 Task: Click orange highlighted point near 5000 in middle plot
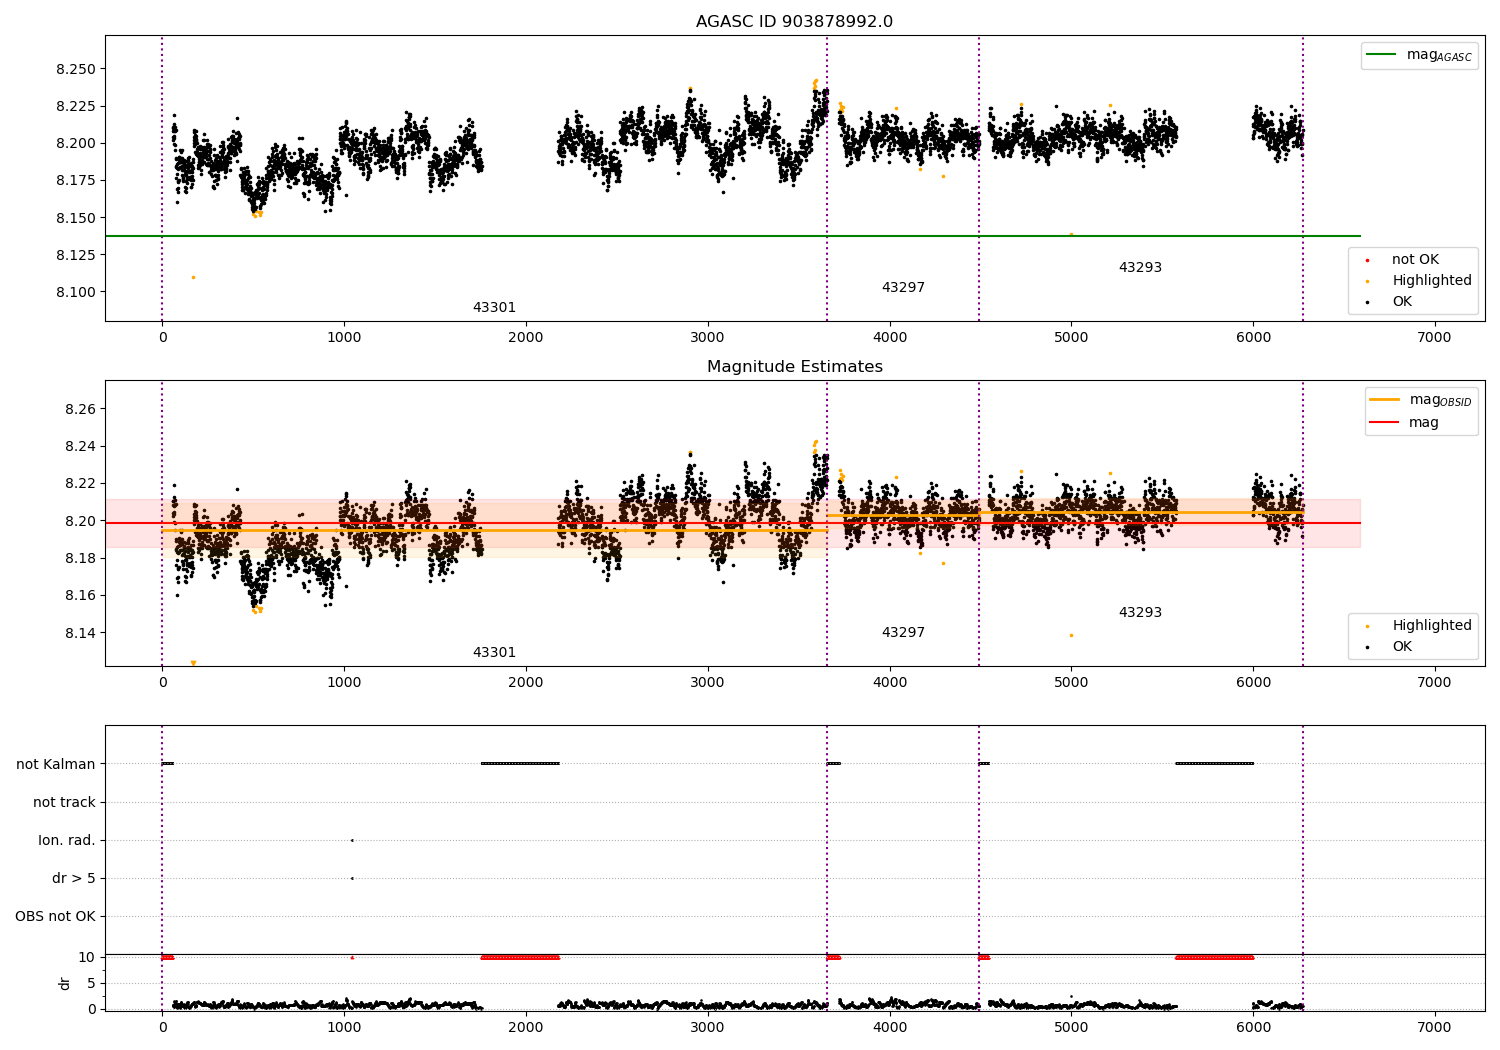1071,635
